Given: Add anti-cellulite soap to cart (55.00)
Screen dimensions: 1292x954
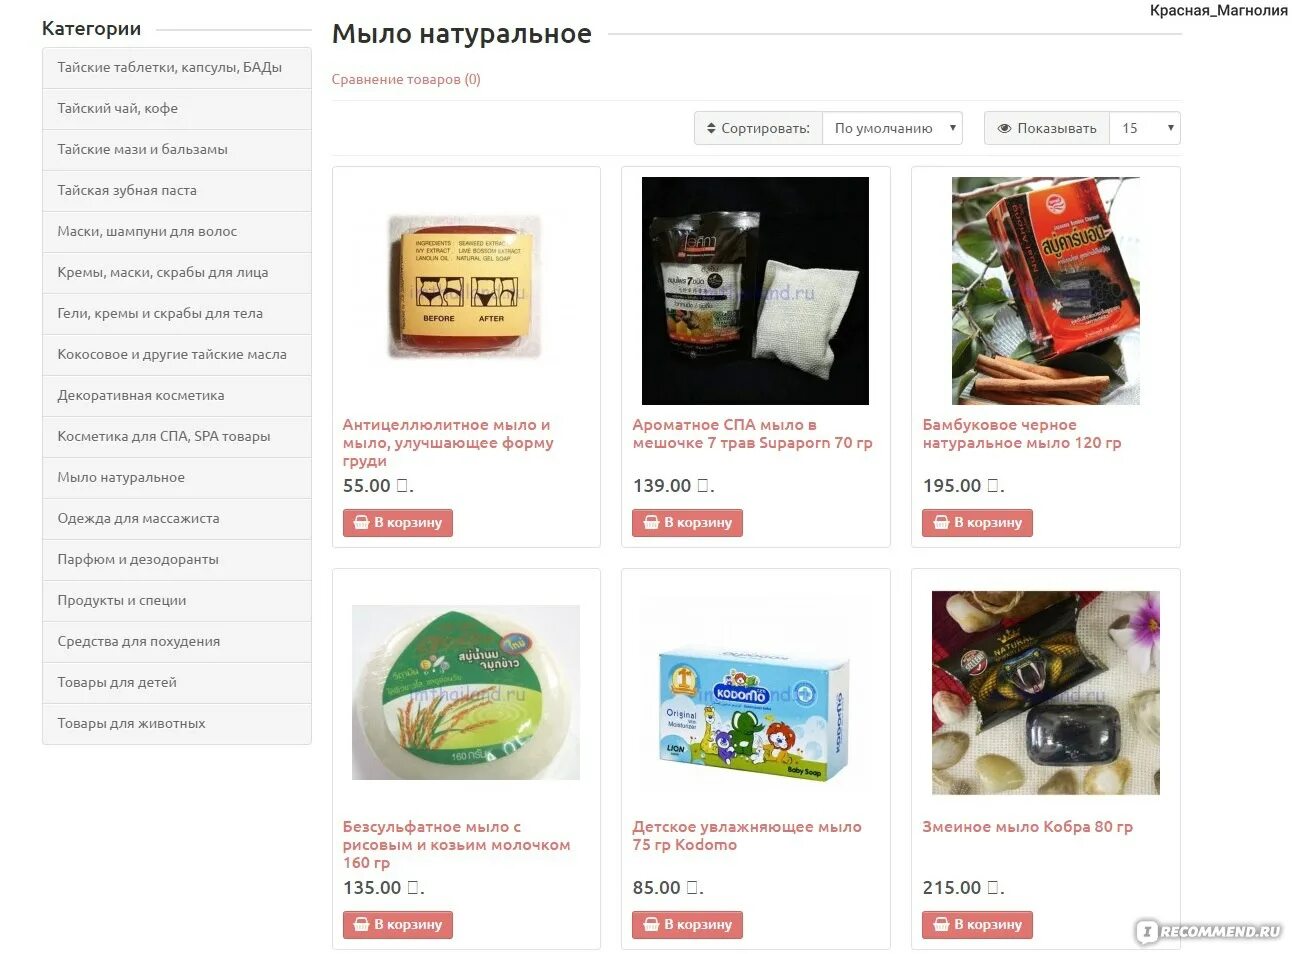Looking at the screenshot, I should (398, 523).
